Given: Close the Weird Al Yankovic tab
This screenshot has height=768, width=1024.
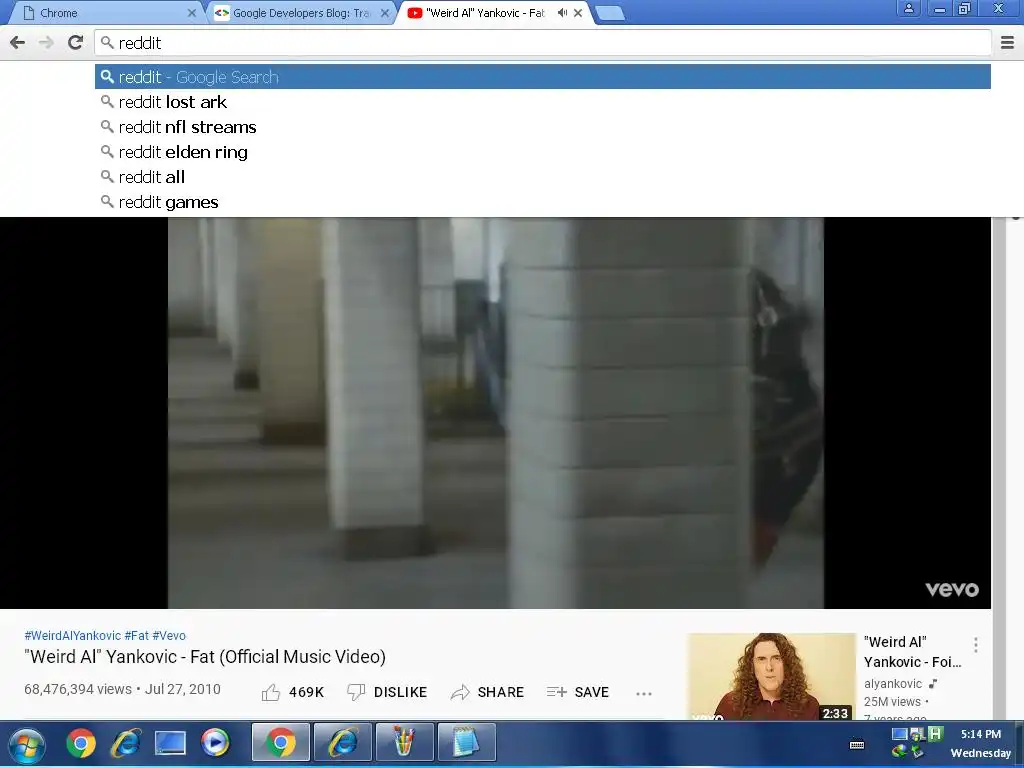Looking at the screenshot, I should (578, 13).
